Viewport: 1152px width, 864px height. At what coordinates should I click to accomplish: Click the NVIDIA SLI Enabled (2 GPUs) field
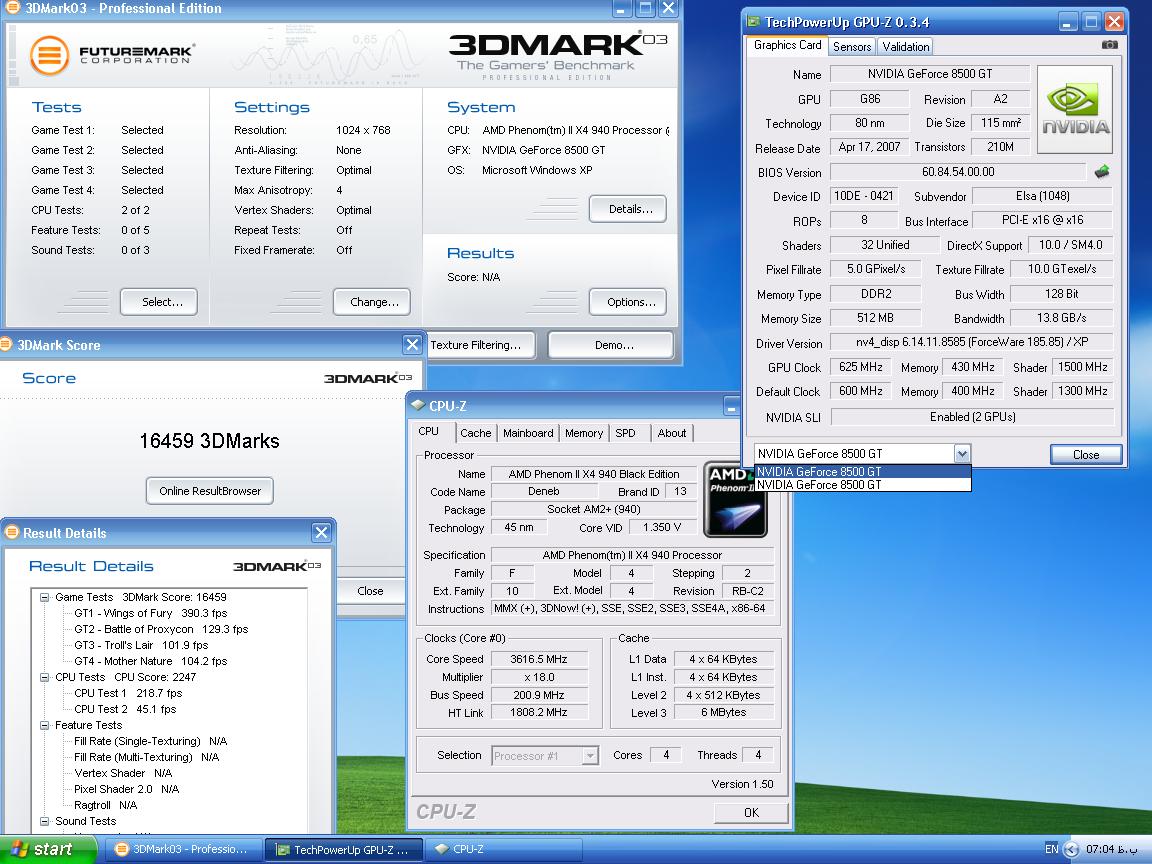[x=972, y=417]
